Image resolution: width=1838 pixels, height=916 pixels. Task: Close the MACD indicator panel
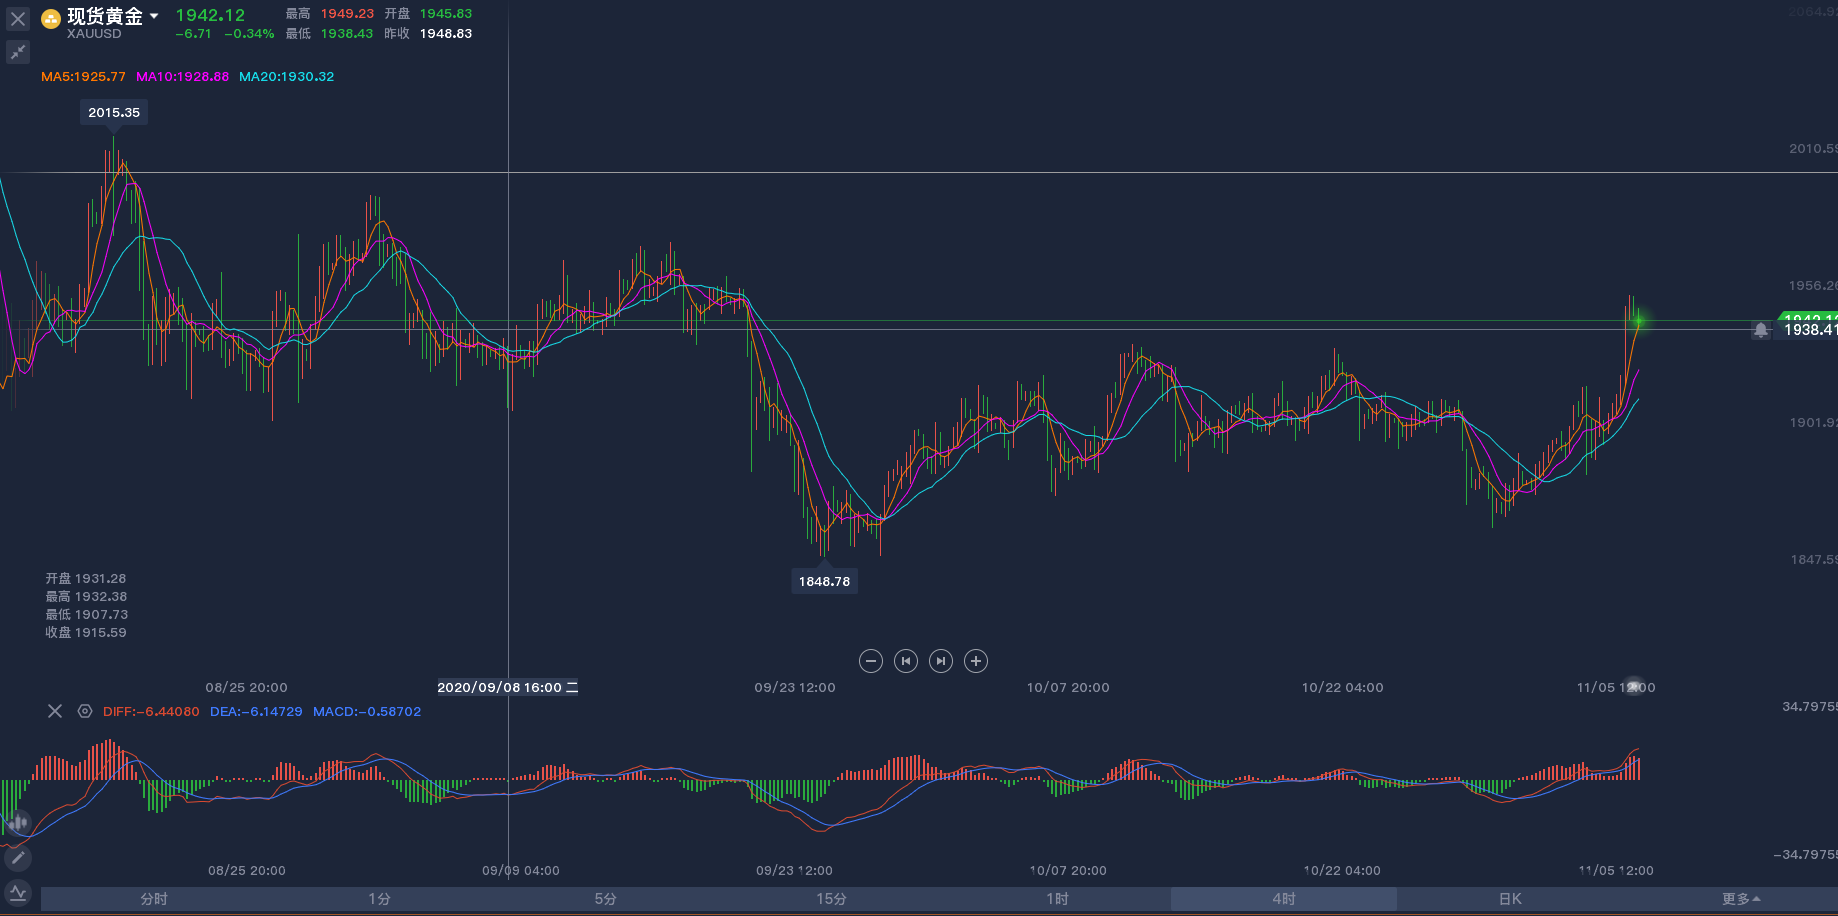pyautogui.click(x=55, y=711)
